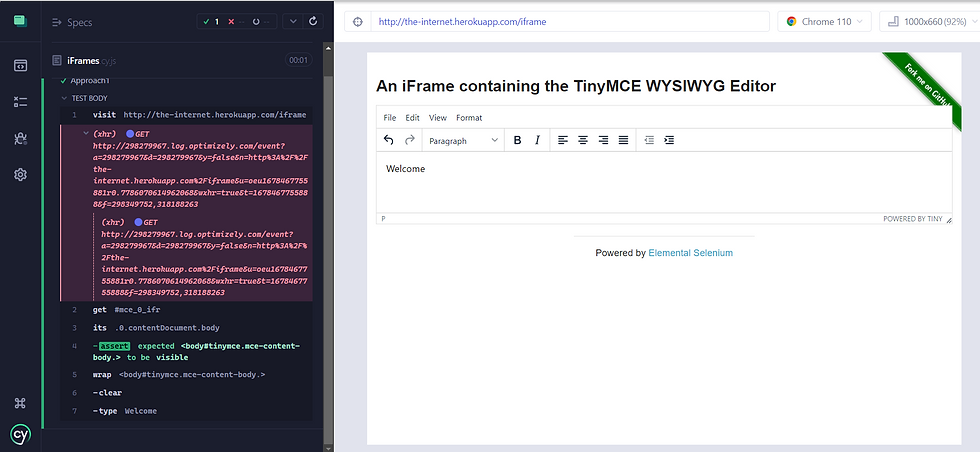Toggle Italic formatting

coord(537,140)
